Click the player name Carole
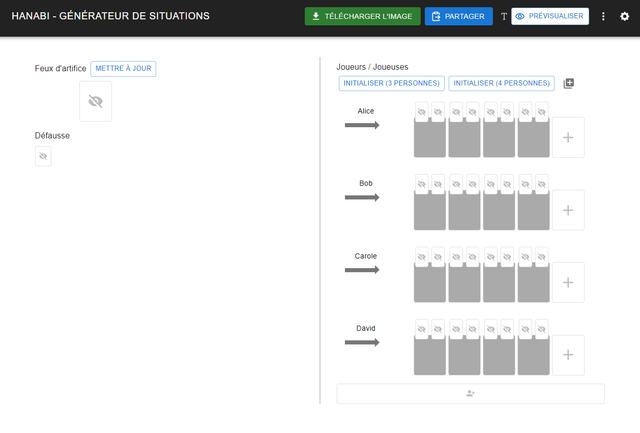The image size is (640, 433). coord(366,256)
